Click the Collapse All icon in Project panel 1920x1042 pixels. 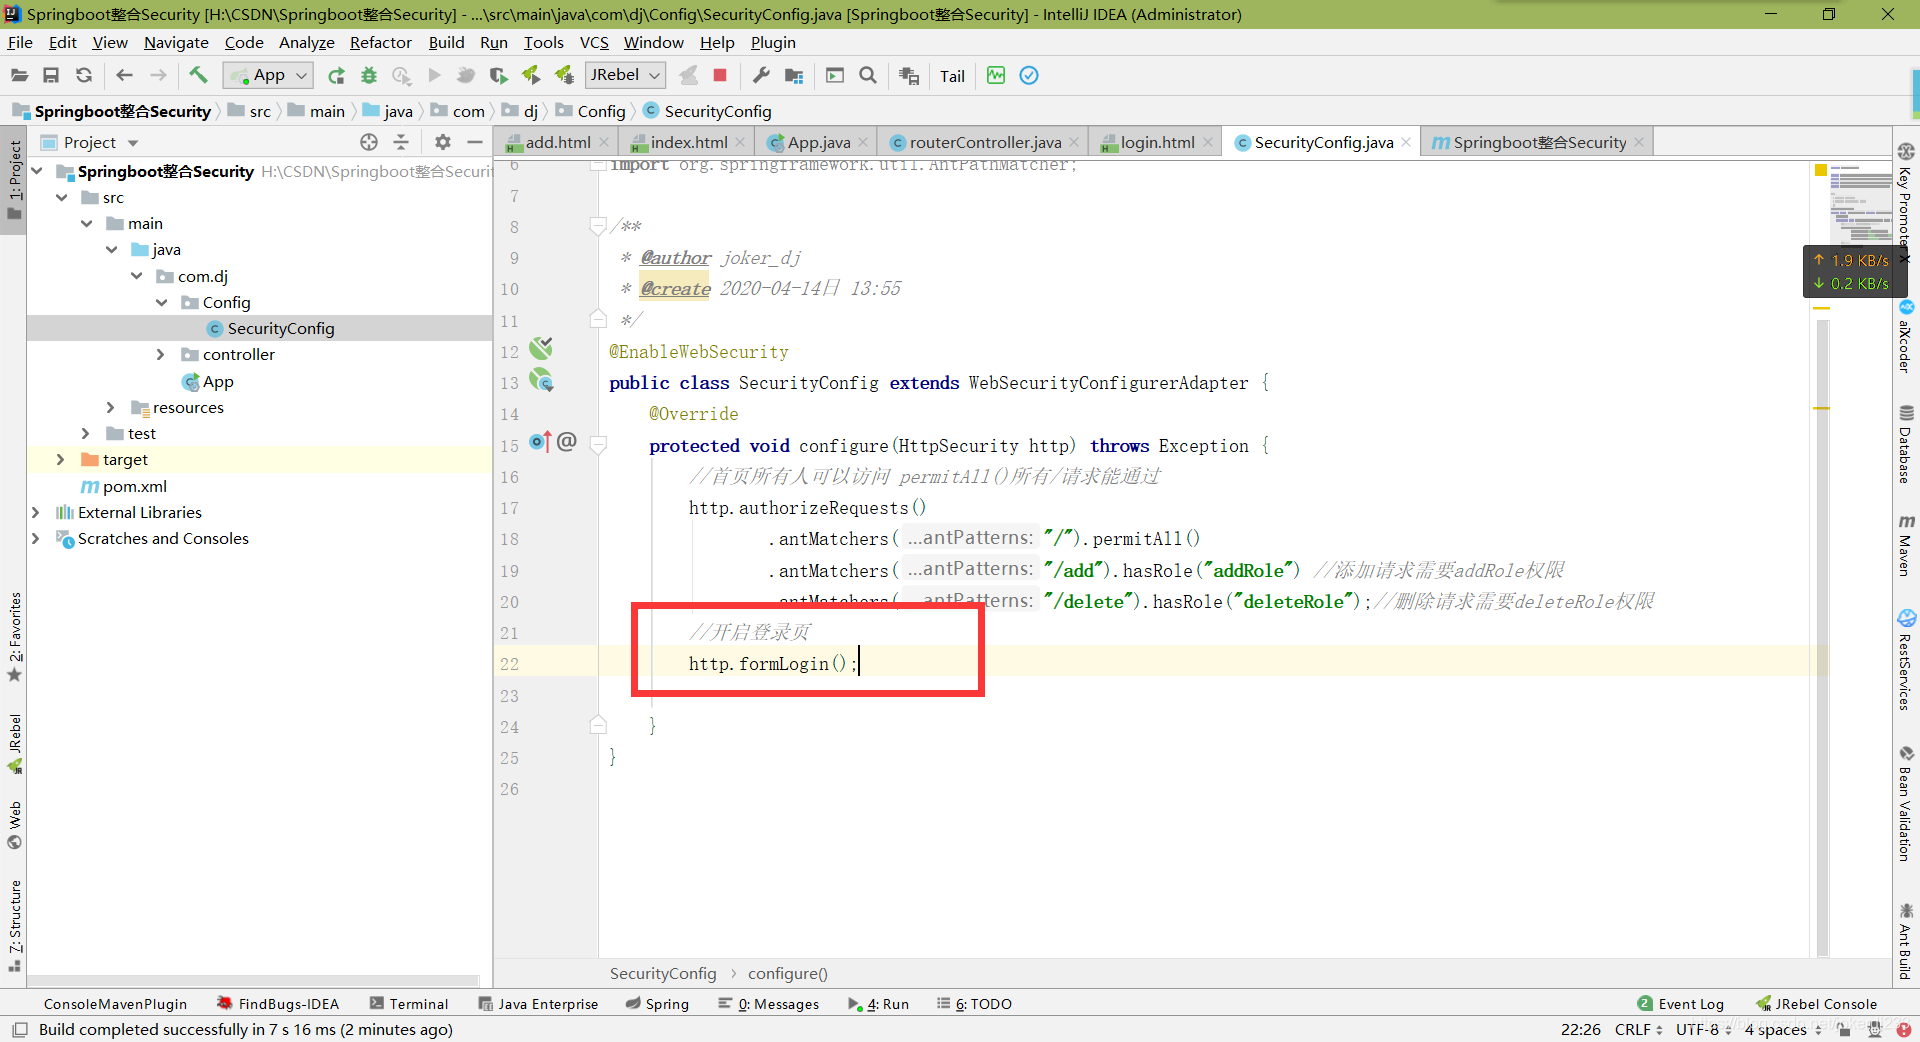401,142
